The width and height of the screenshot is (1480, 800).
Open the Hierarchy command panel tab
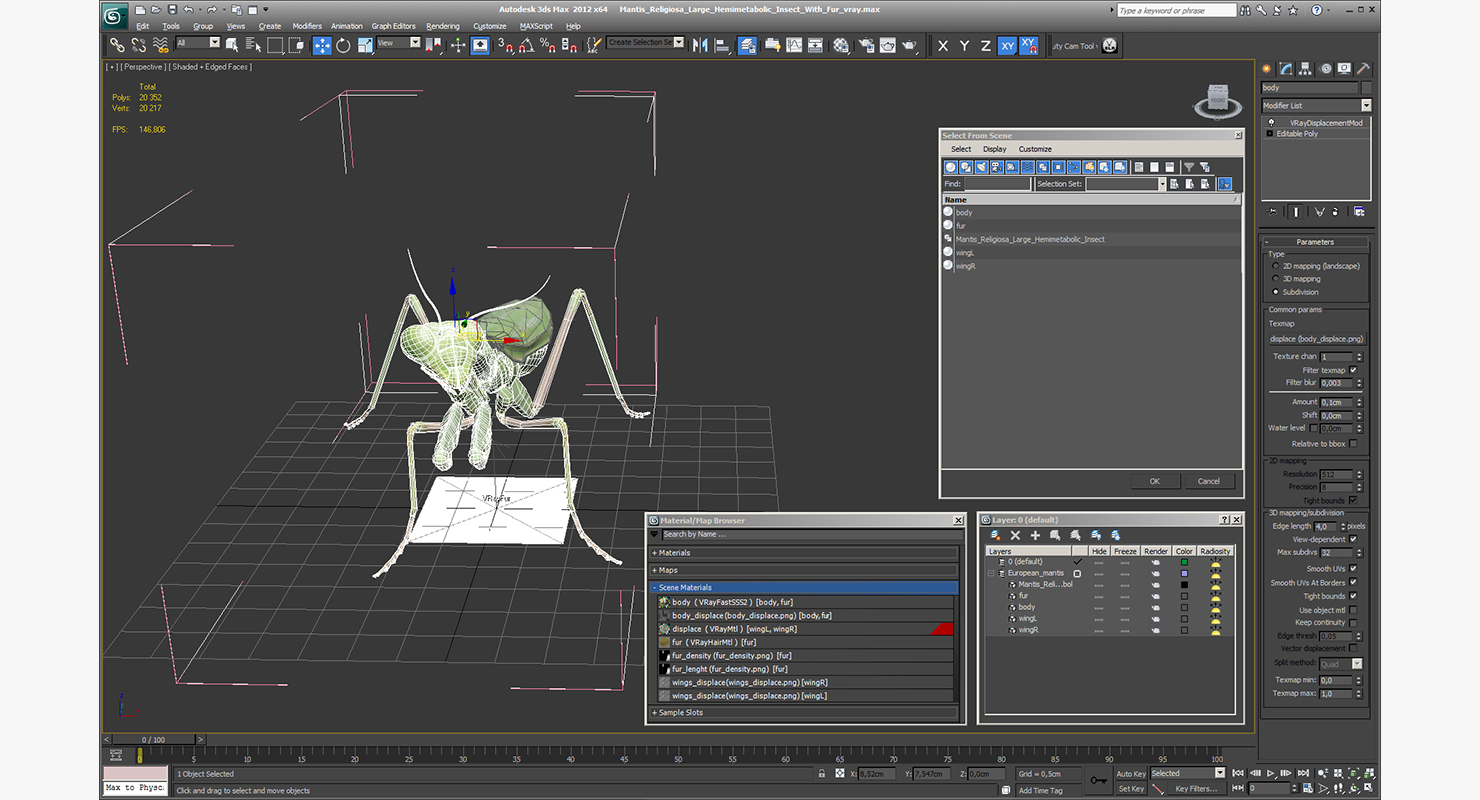(x=1306, y=69)
